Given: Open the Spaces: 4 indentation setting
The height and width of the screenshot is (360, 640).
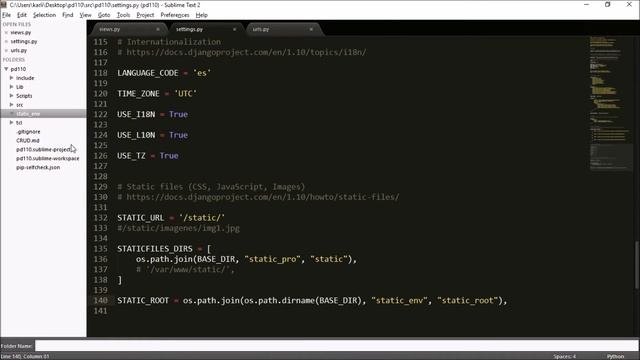Looking at the screenshot, I should click(564, 356).
